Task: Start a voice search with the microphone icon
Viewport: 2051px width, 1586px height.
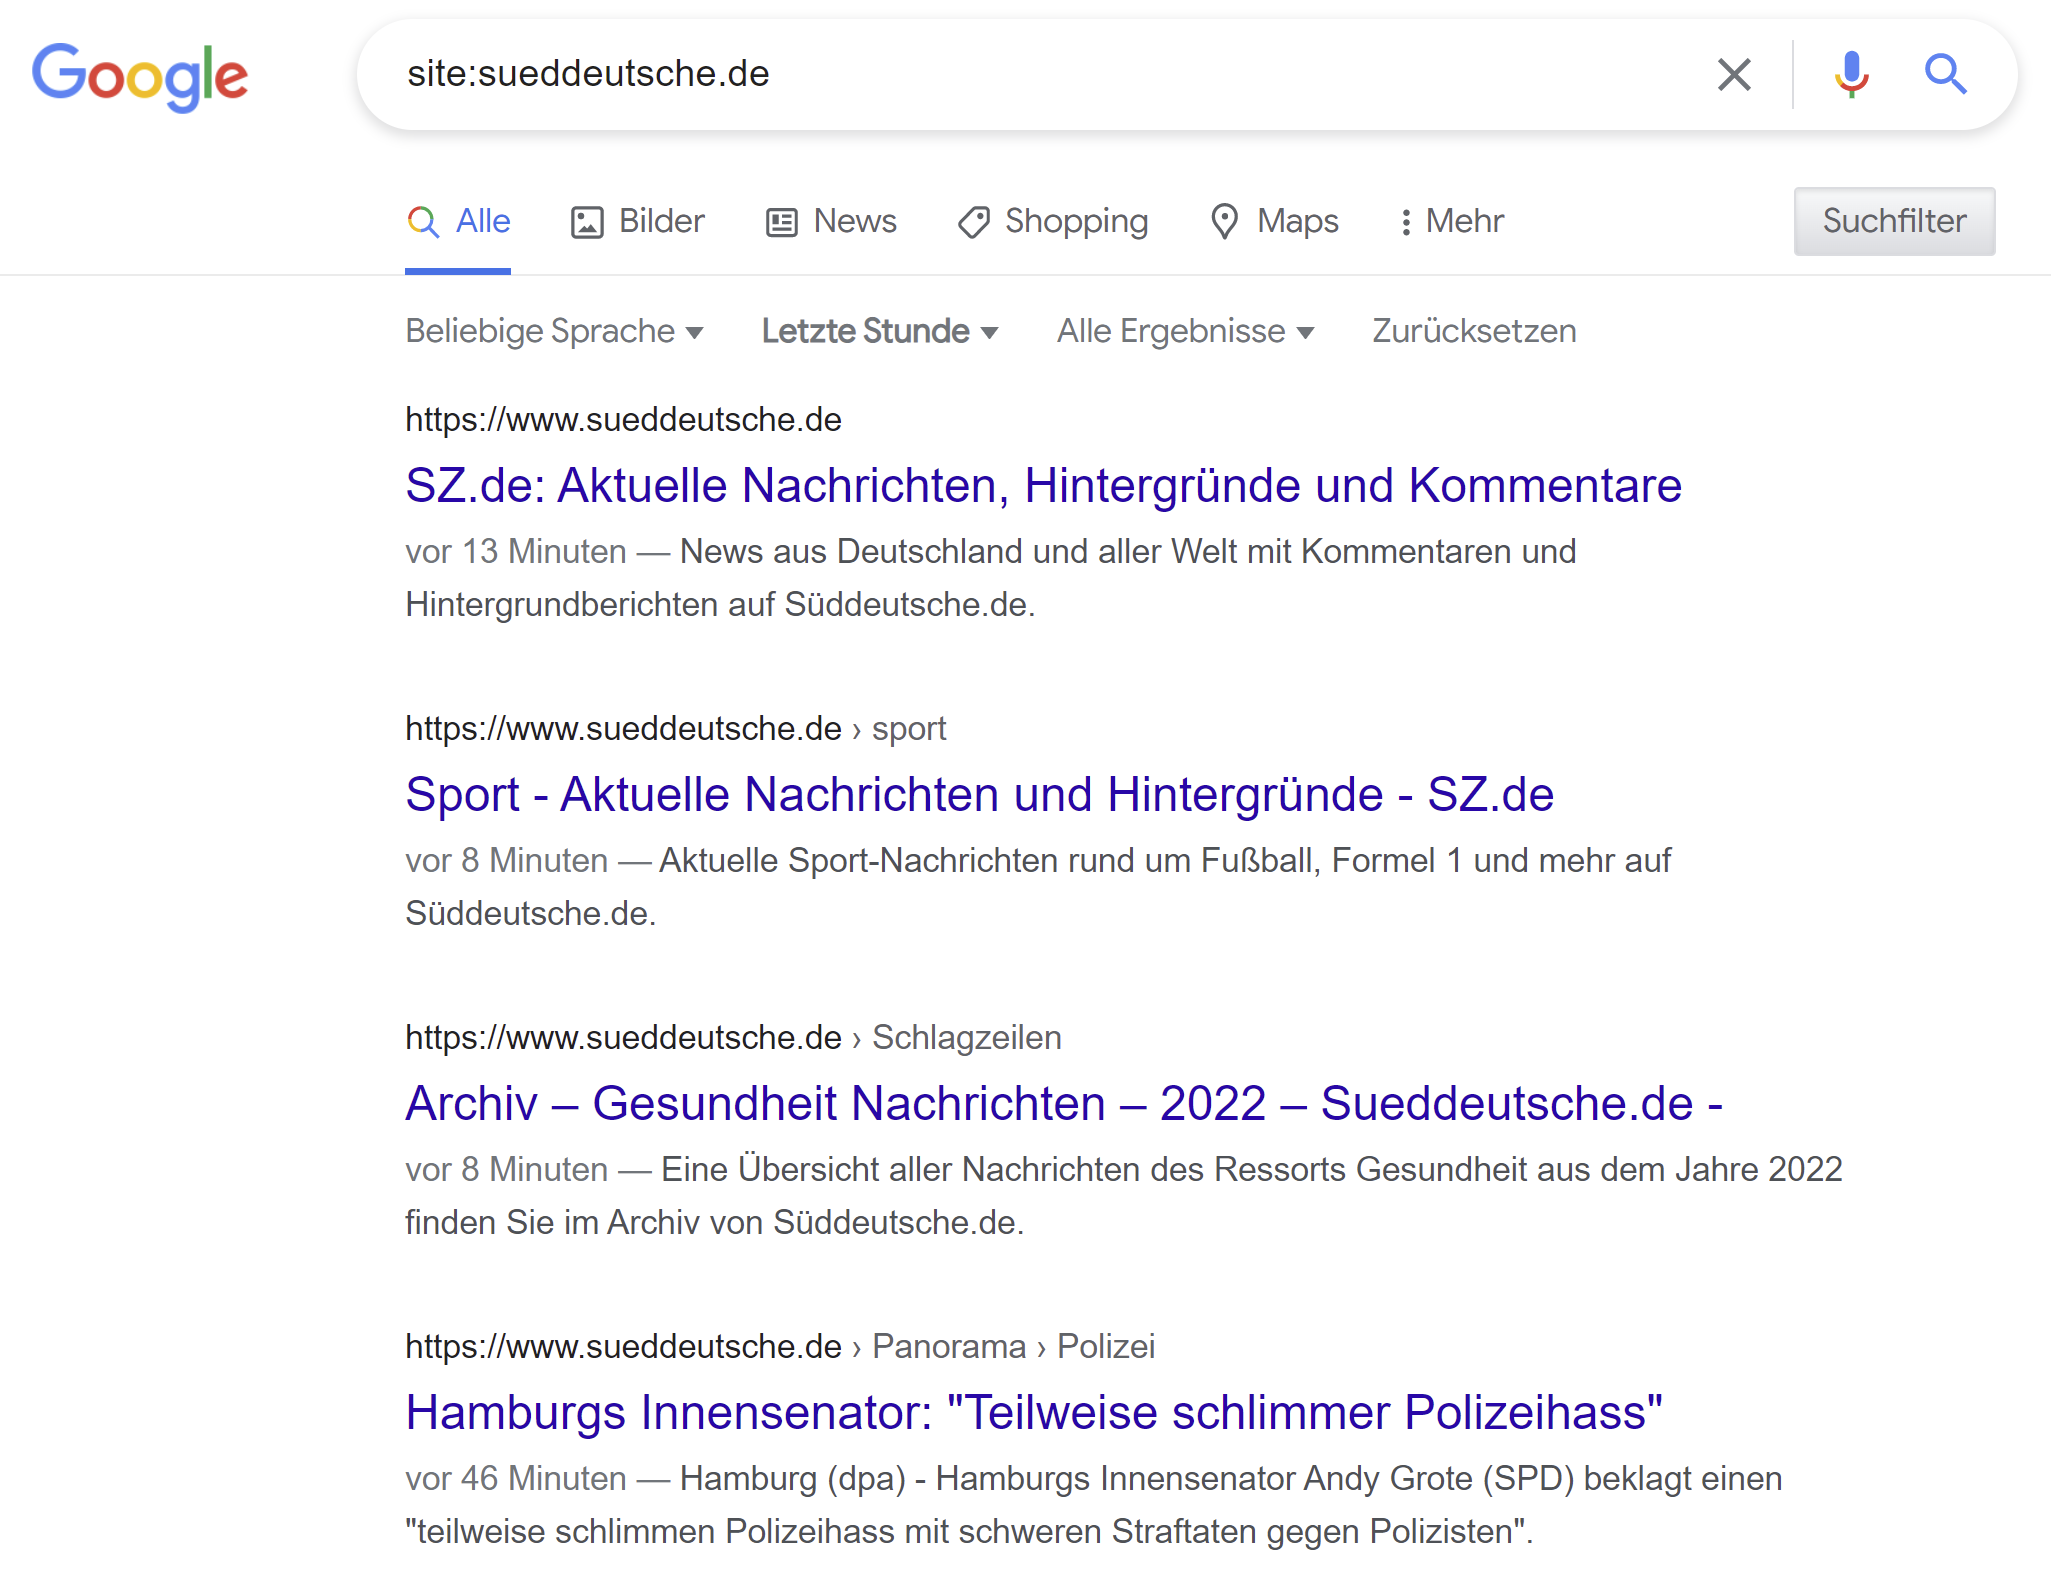Action: 1851,74
